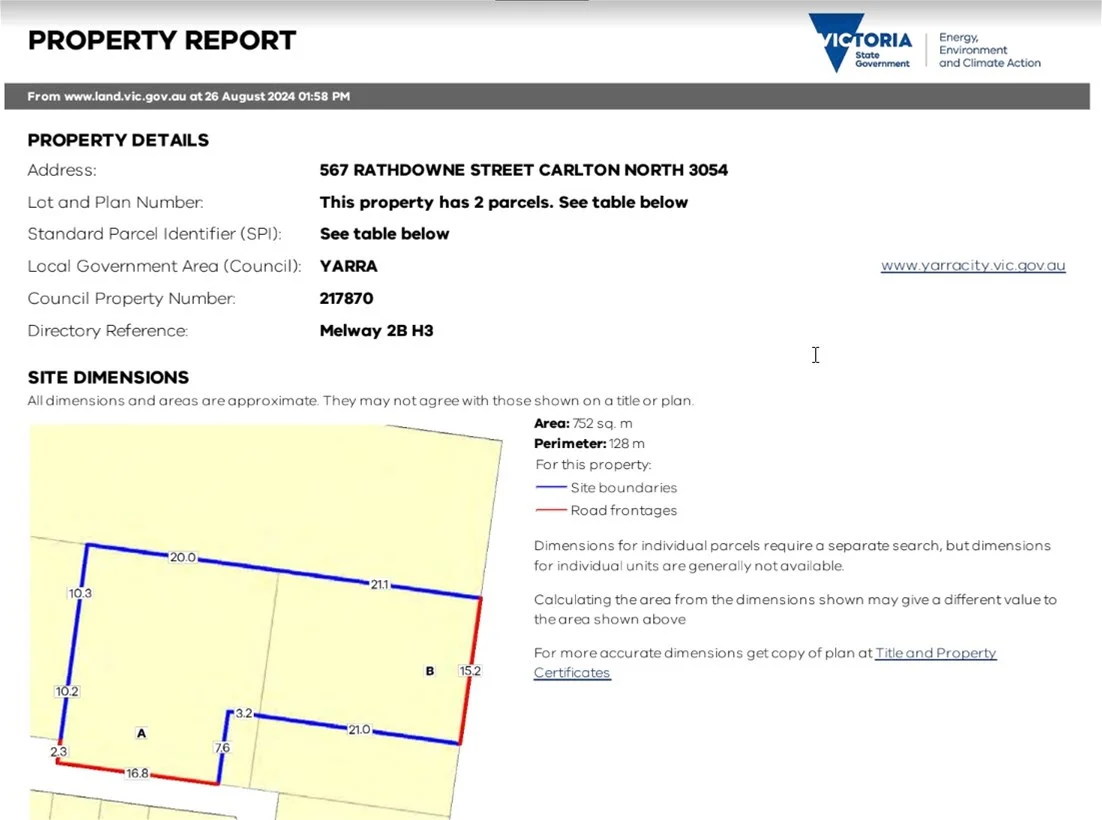
Task: Click the 15.2 road frontage label
Action: pos(469,671)
